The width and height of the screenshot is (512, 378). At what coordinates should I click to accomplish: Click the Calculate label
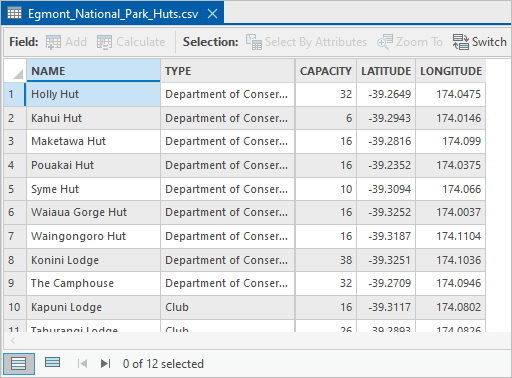(141, 42)
